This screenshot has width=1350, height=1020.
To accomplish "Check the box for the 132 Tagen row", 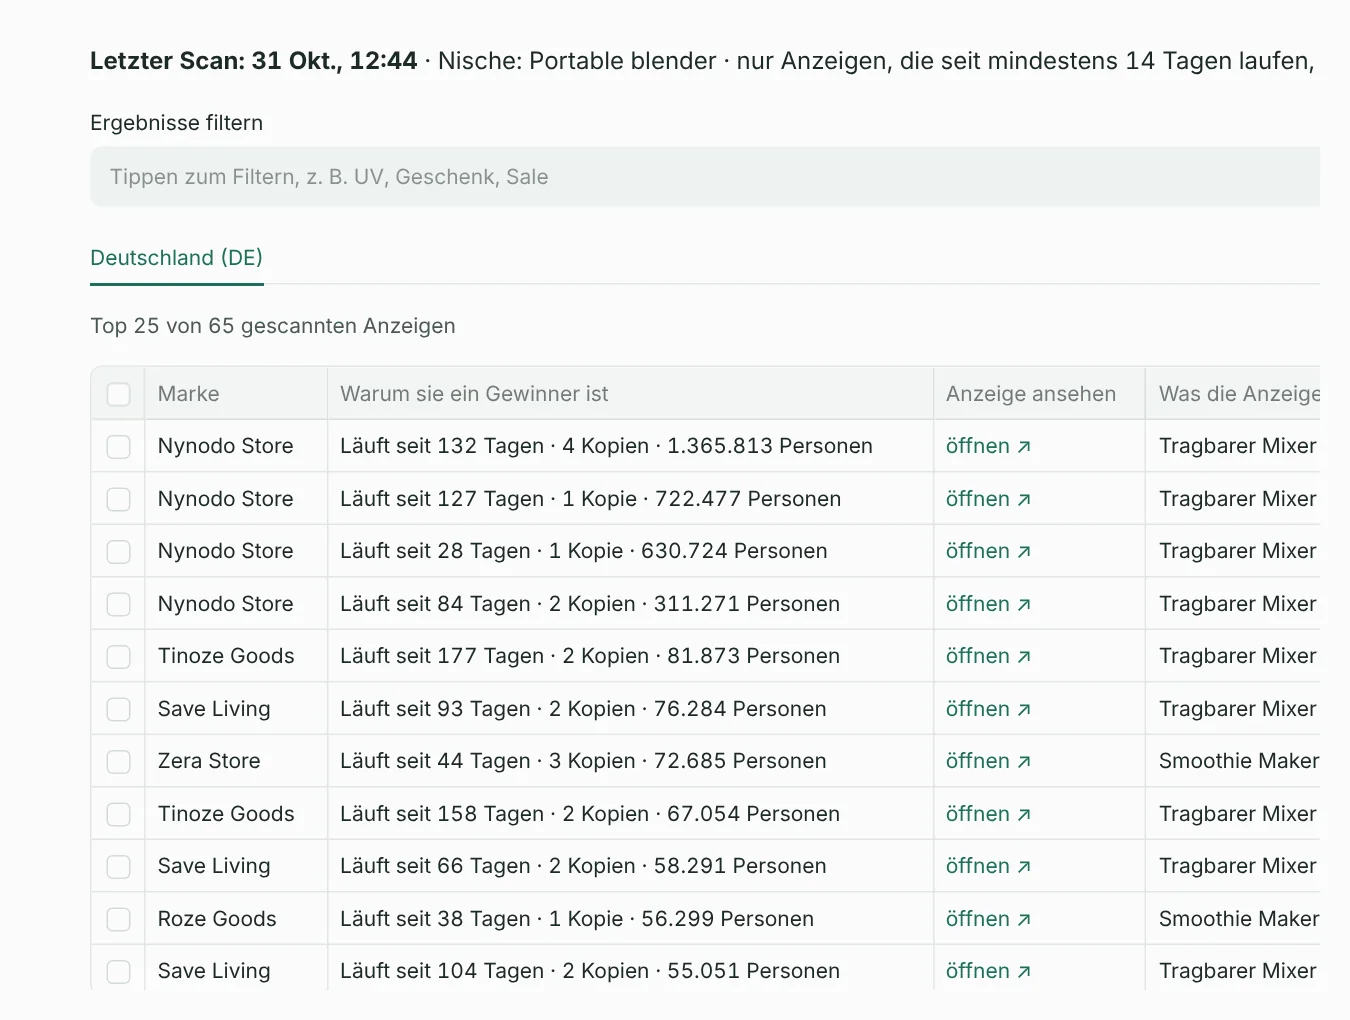I will 119,446.
